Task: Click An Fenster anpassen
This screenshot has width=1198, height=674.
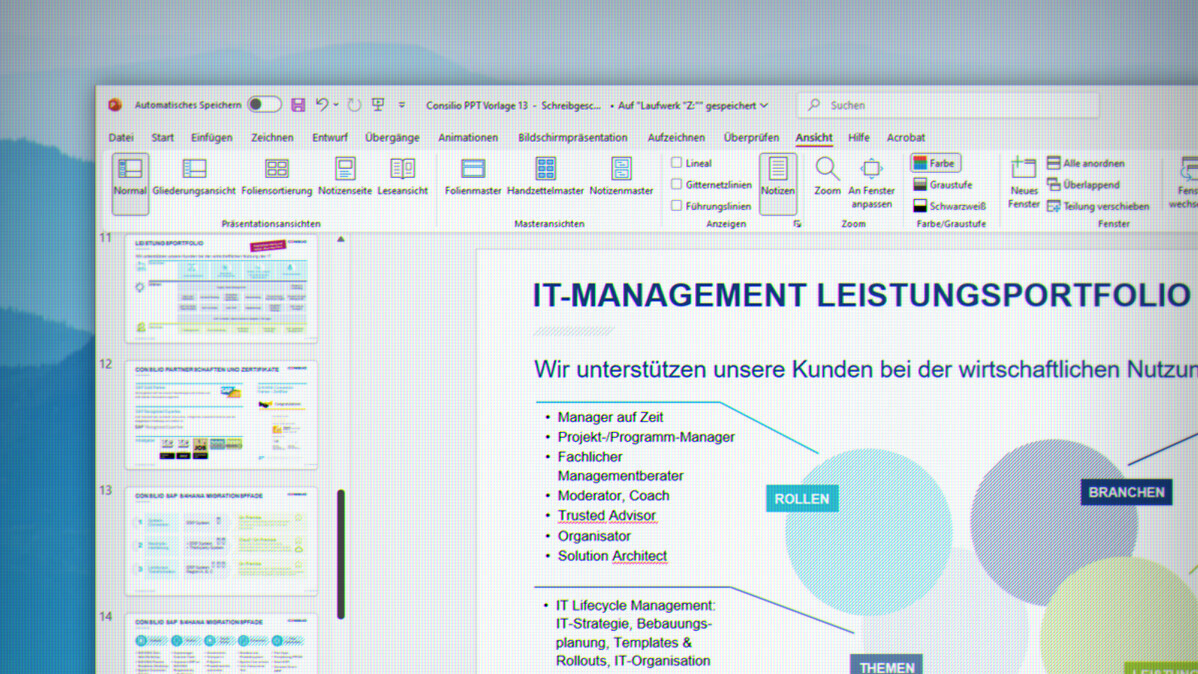Action: (x=871, y=183)
